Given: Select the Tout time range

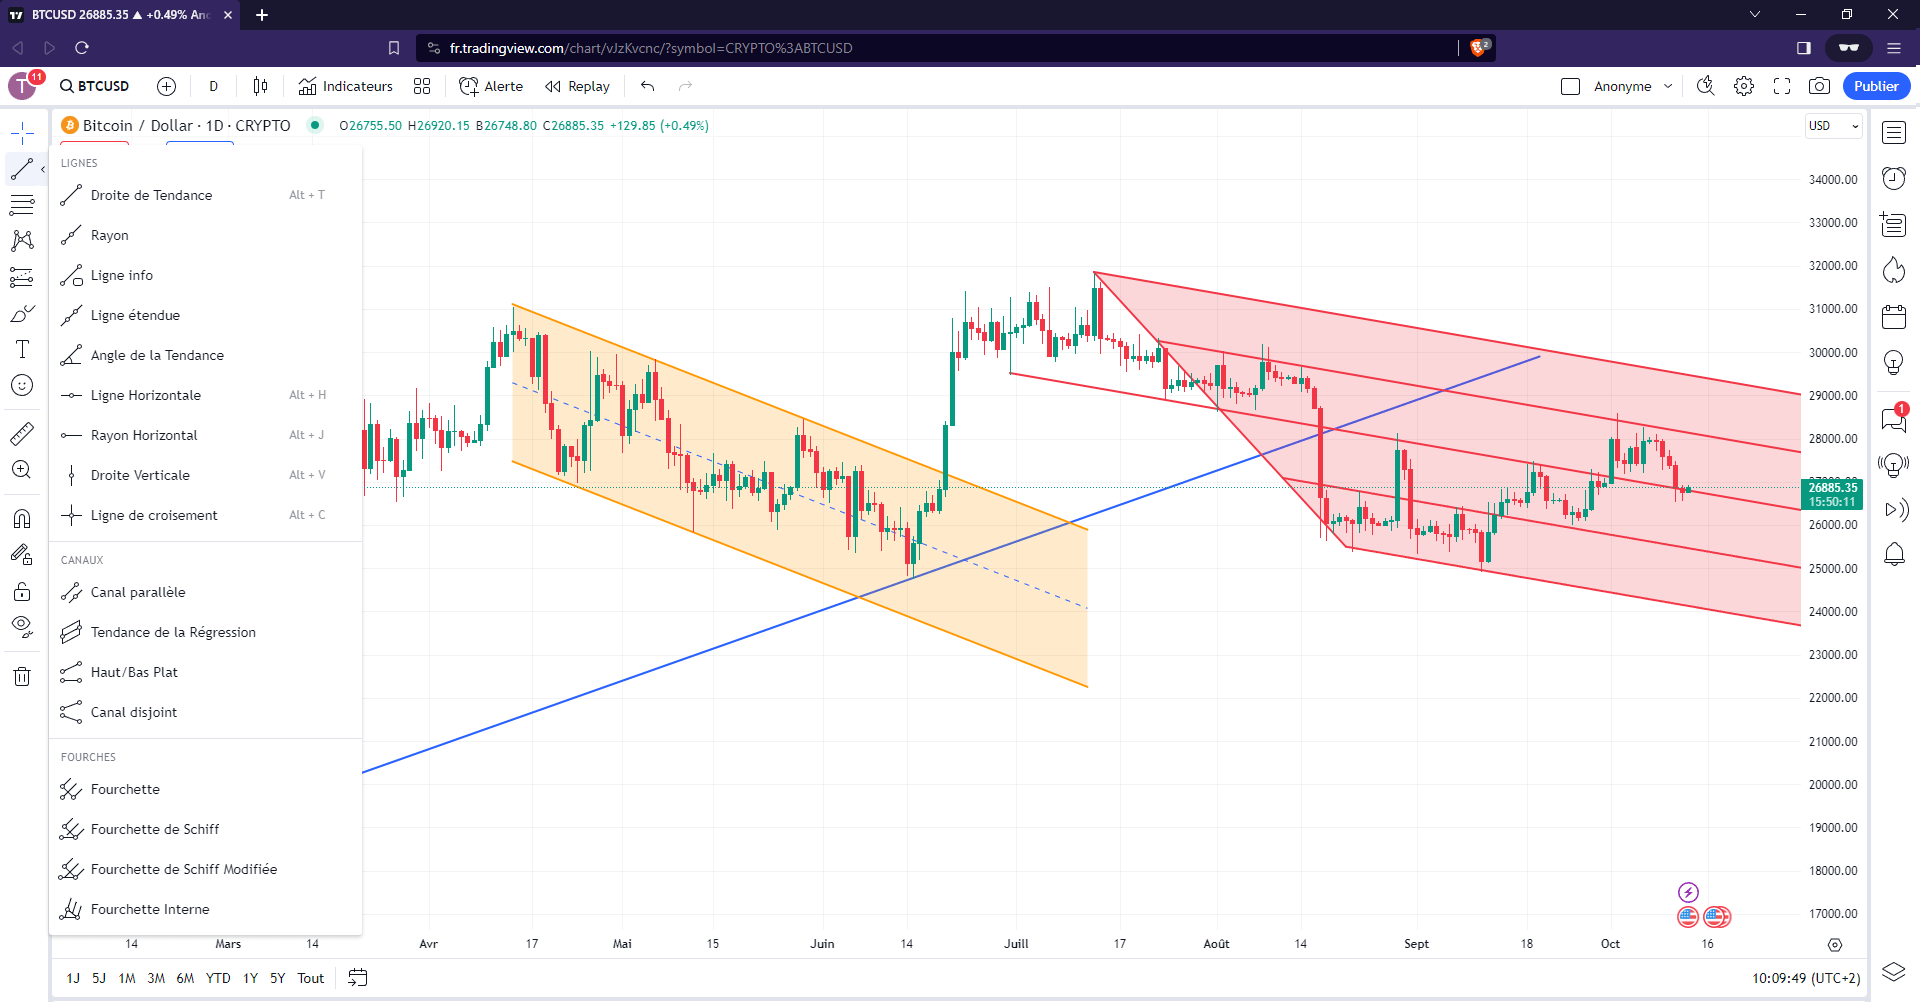Looking at the screenshot, I should click(310, 978).
